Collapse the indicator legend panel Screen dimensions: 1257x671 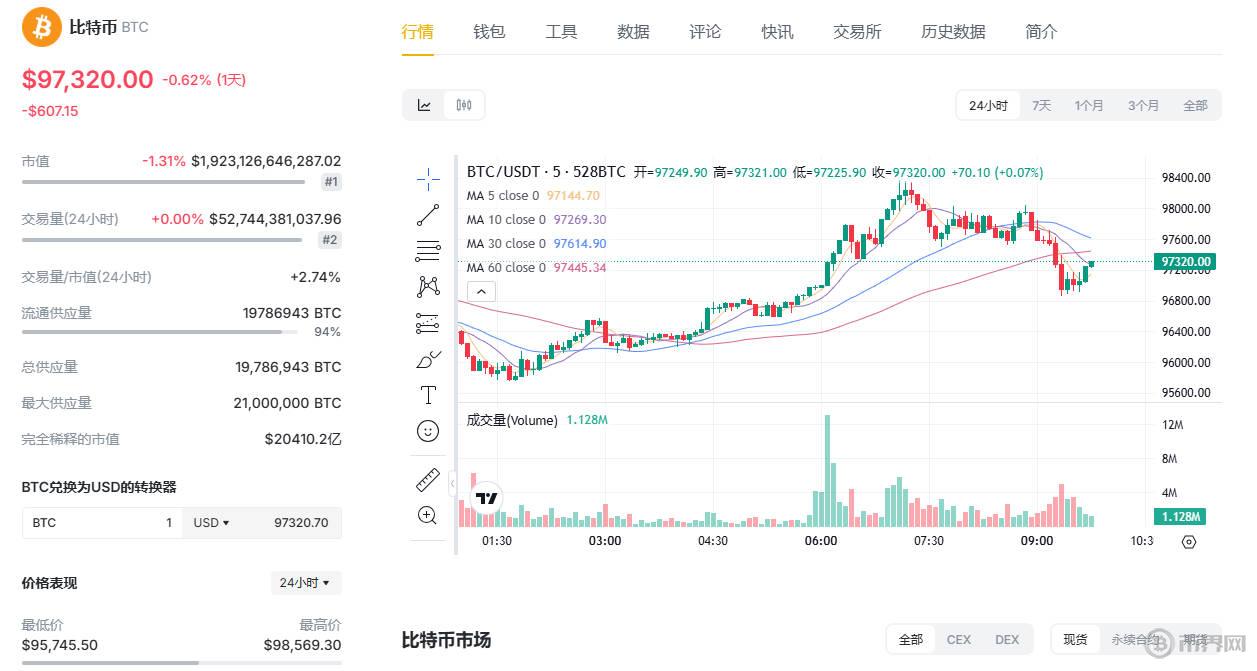point(481,291)
